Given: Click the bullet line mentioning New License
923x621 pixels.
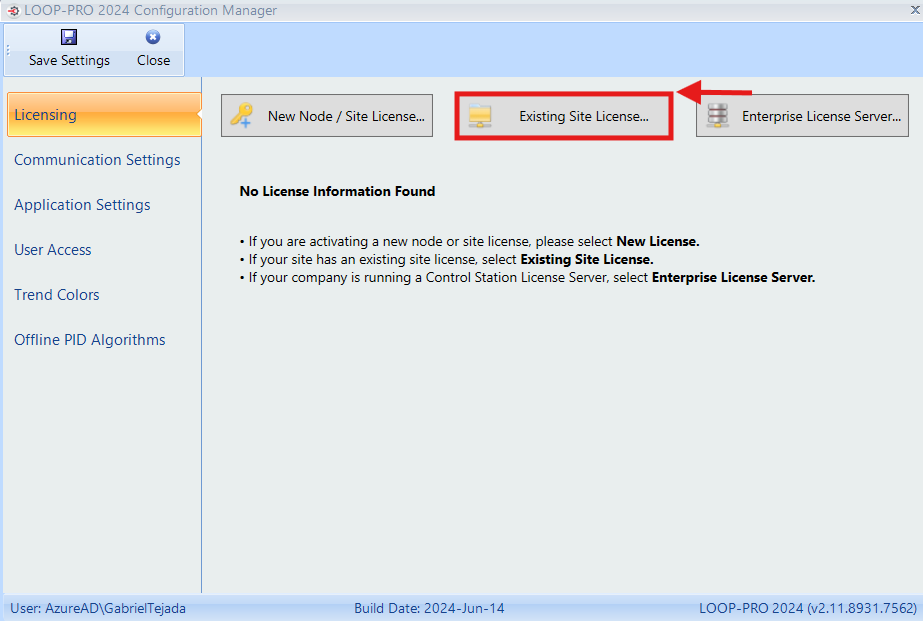Looking at the screenshot, I should 470,241.
